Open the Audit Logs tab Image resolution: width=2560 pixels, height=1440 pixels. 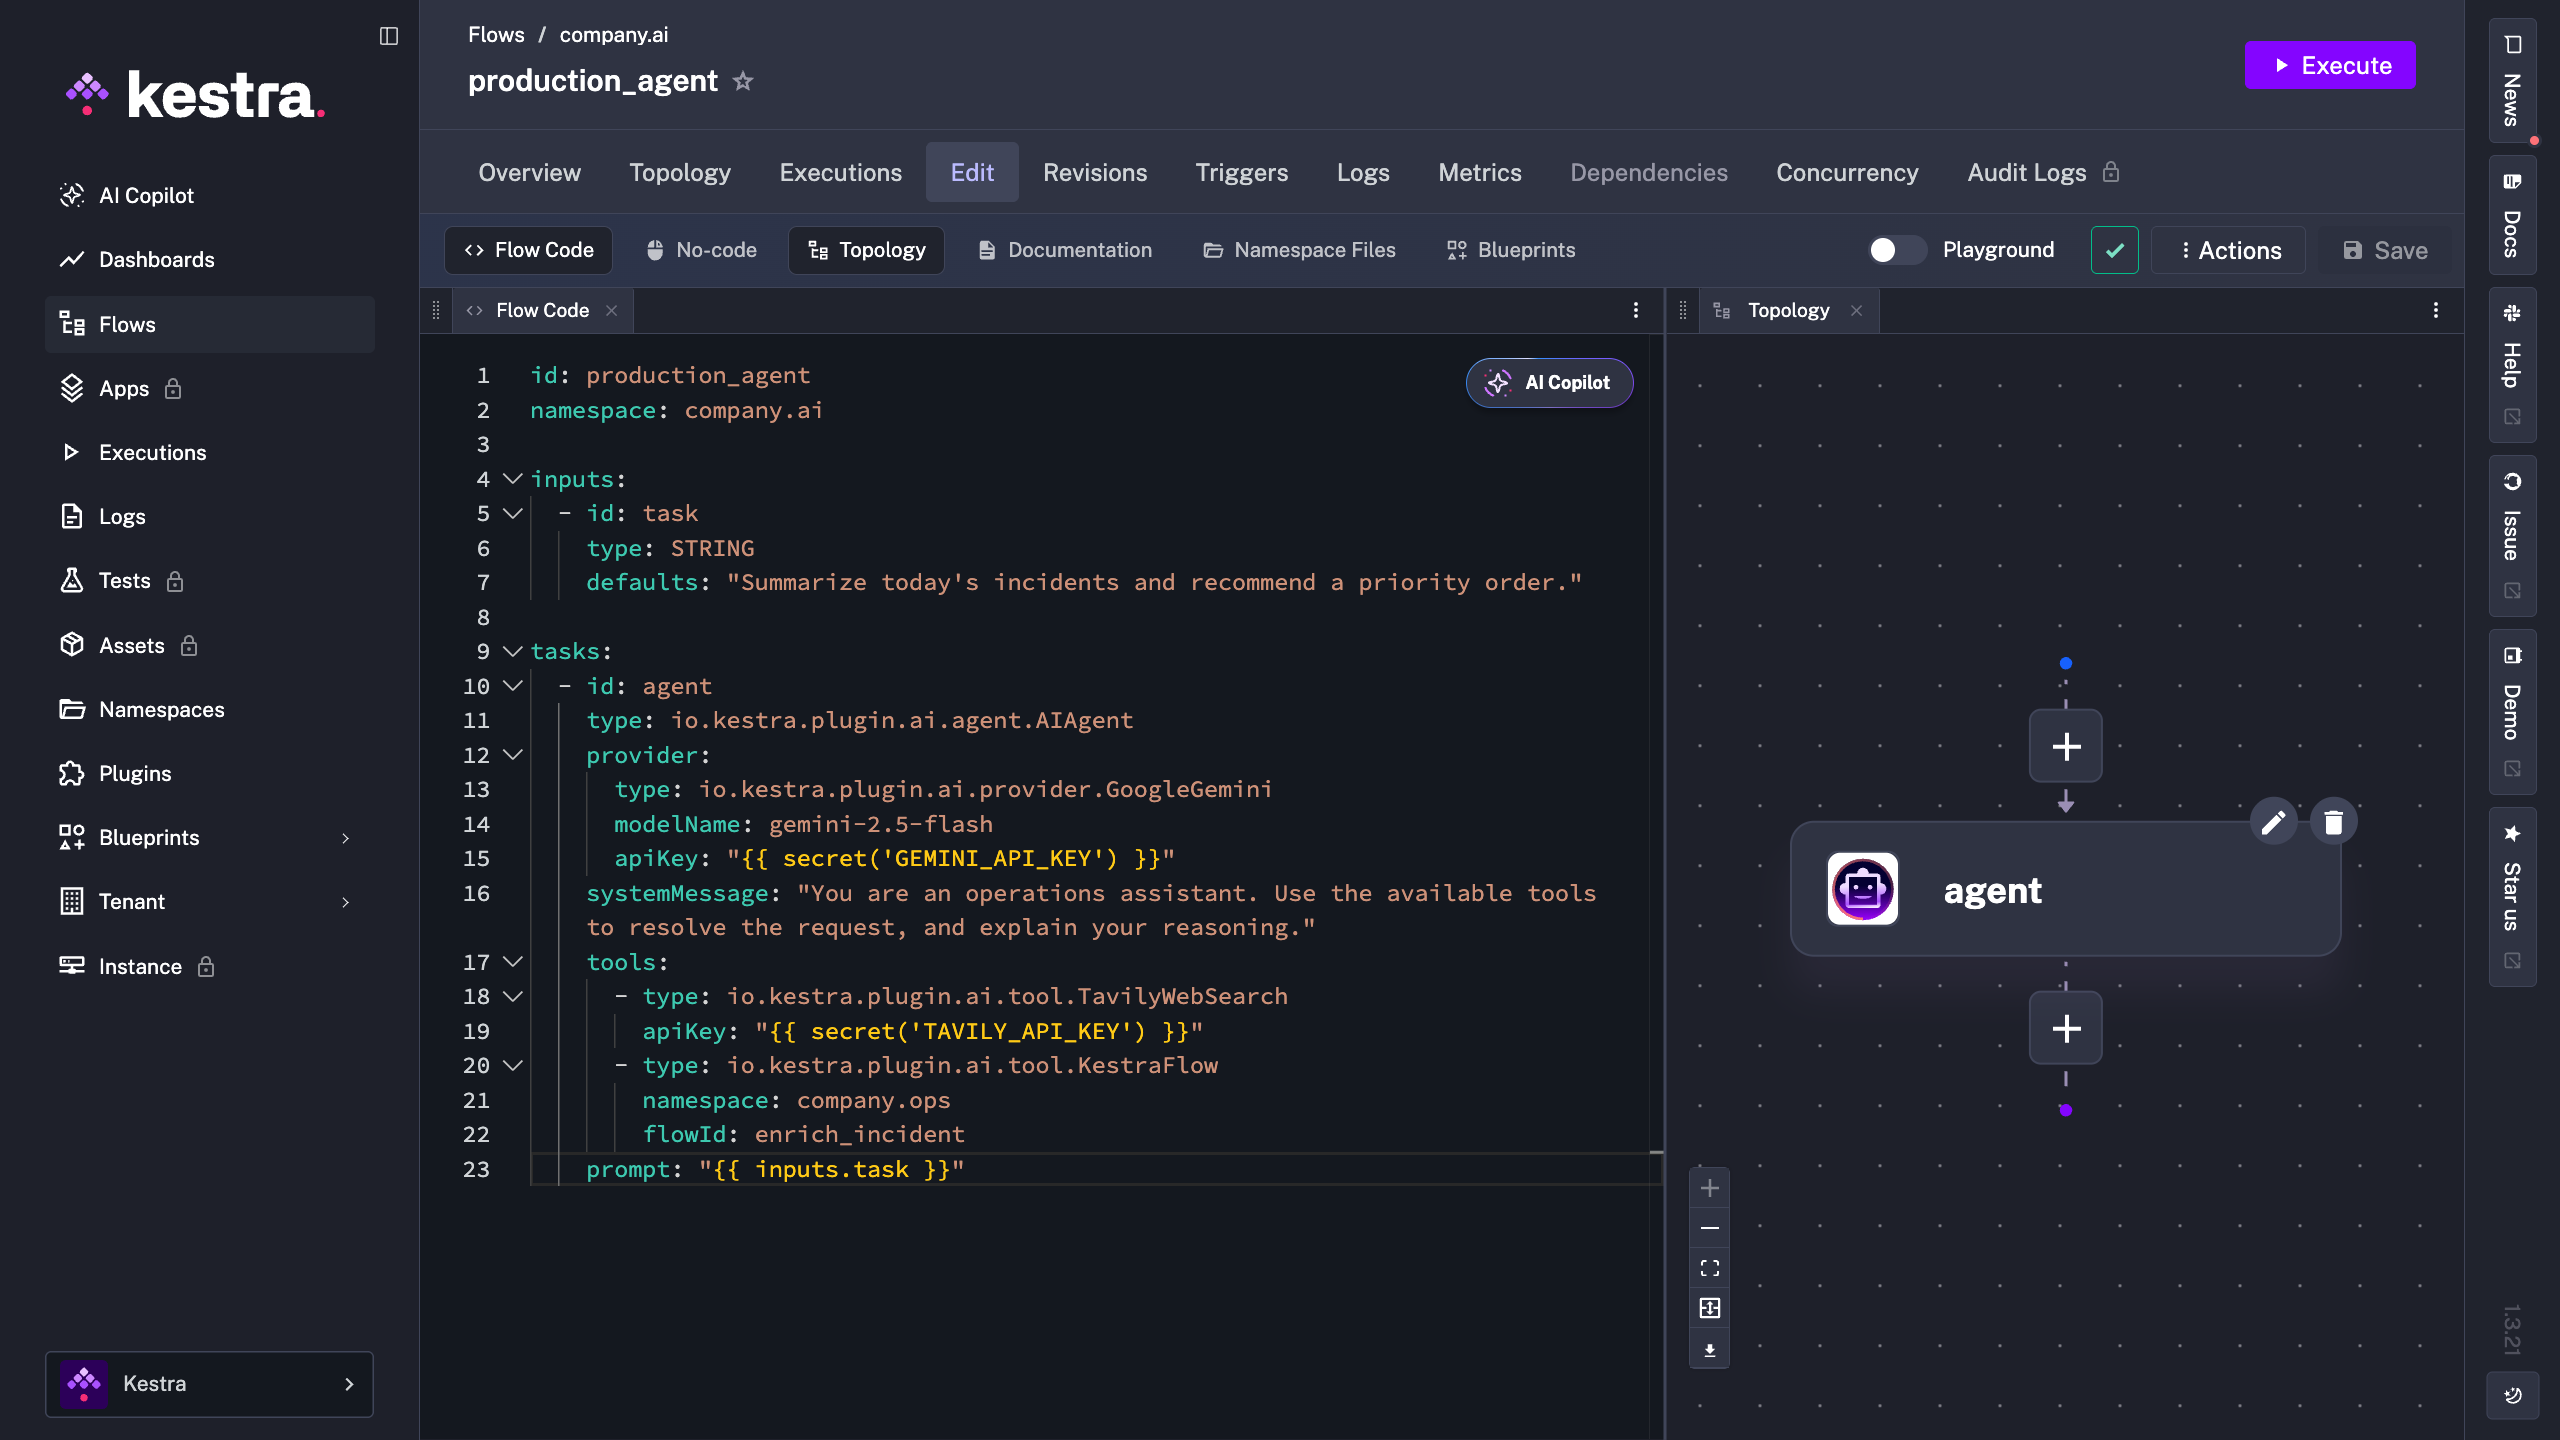coord(2043,172)
